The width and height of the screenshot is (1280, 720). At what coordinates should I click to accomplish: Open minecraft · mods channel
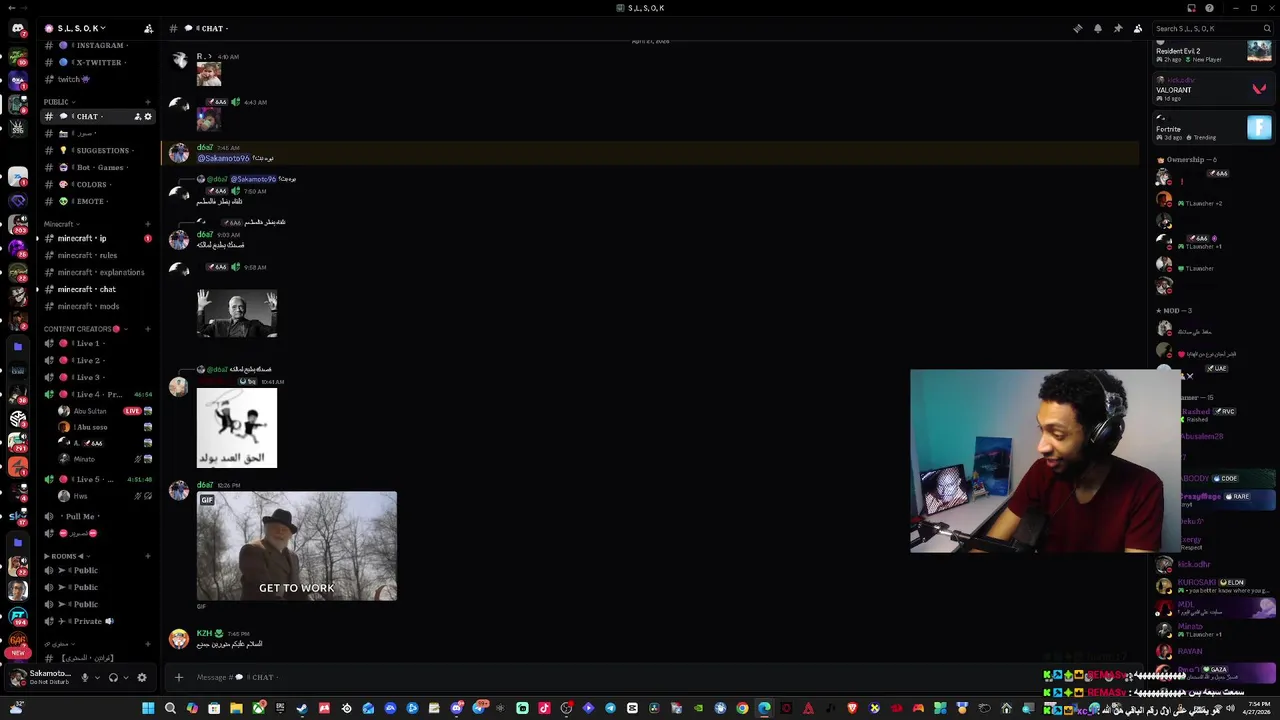98,306
